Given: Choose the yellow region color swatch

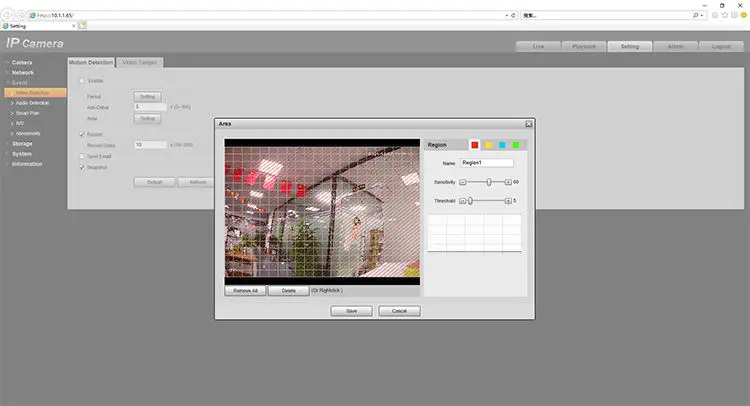Looking at the screenshot, I should pyautogui.click(x=489, y=145).
